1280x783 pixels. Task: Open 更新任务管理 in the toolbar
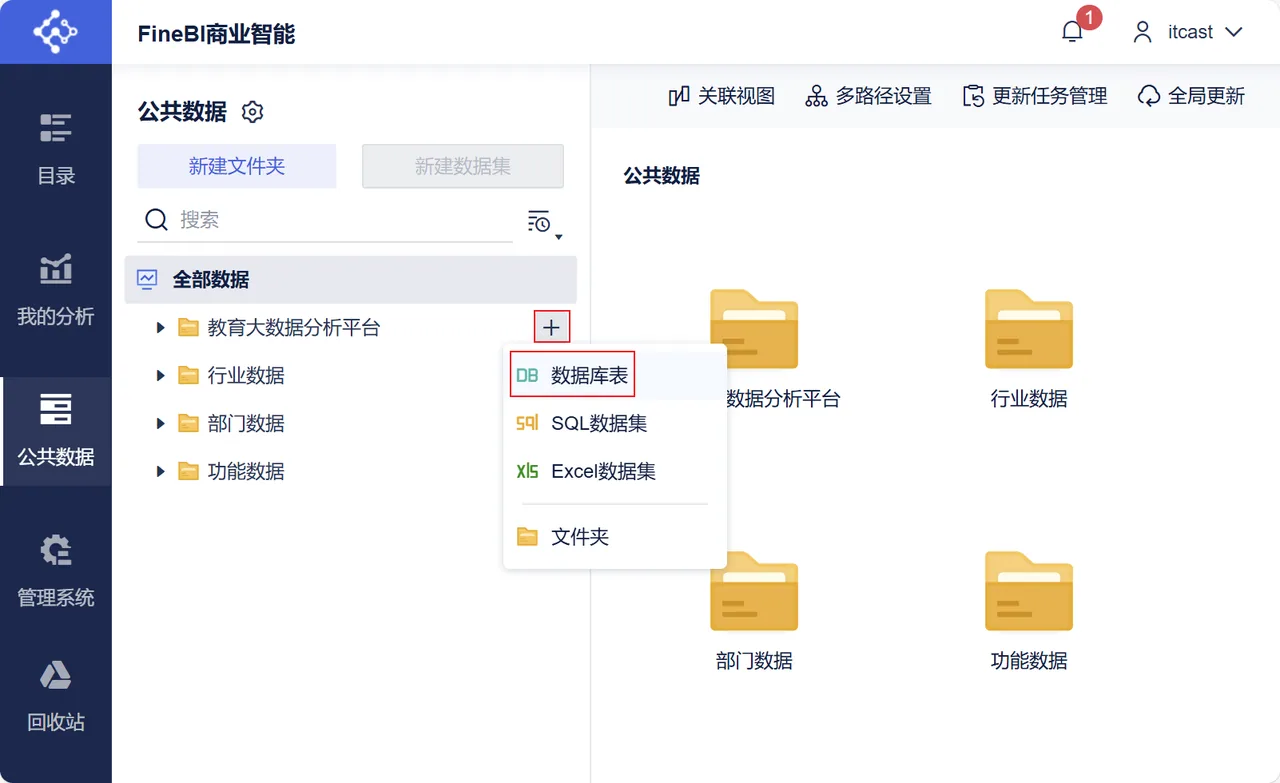point(1035,96)
